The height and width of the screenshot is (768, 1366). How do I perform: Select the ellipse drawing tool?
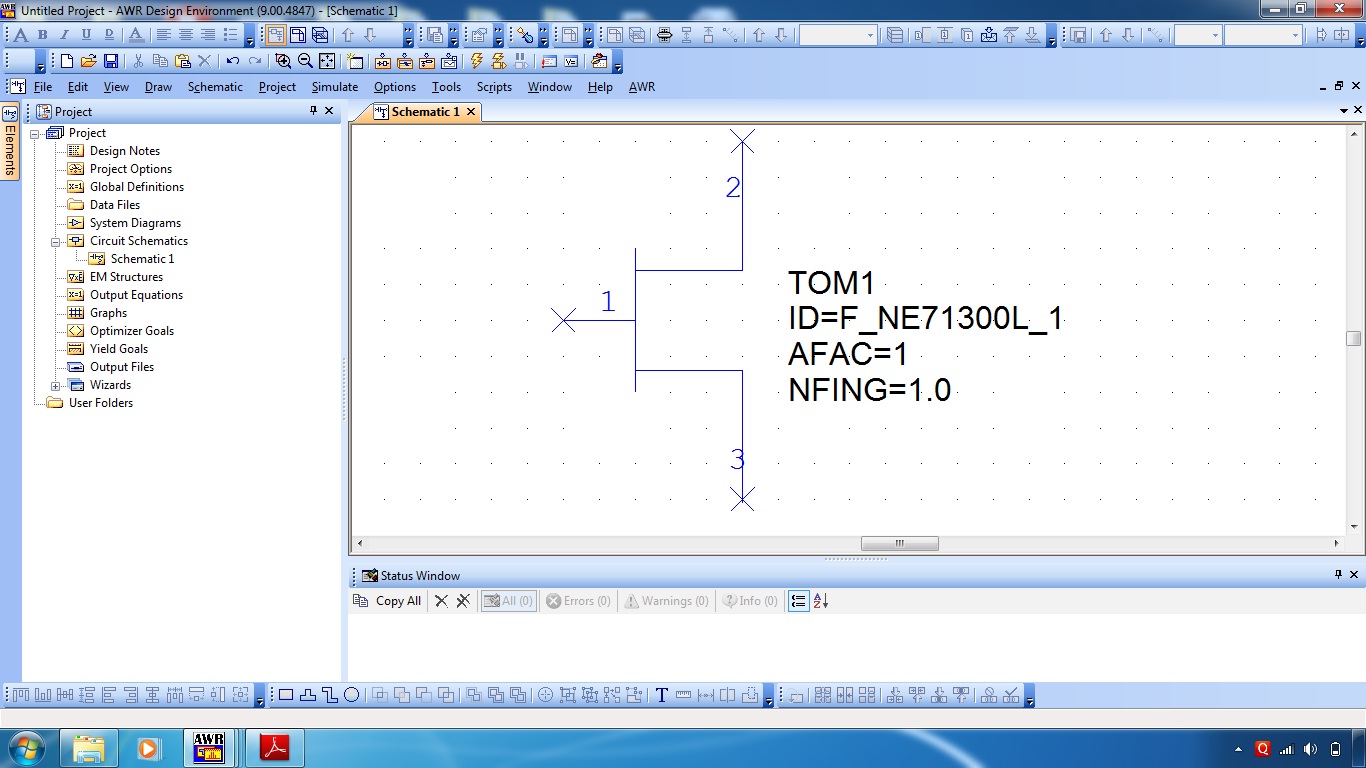352,695
